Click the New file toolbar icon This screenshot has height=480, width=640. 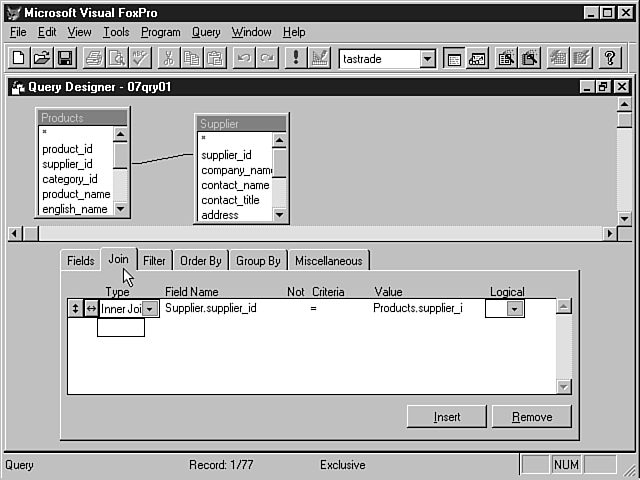click(20, 58)
